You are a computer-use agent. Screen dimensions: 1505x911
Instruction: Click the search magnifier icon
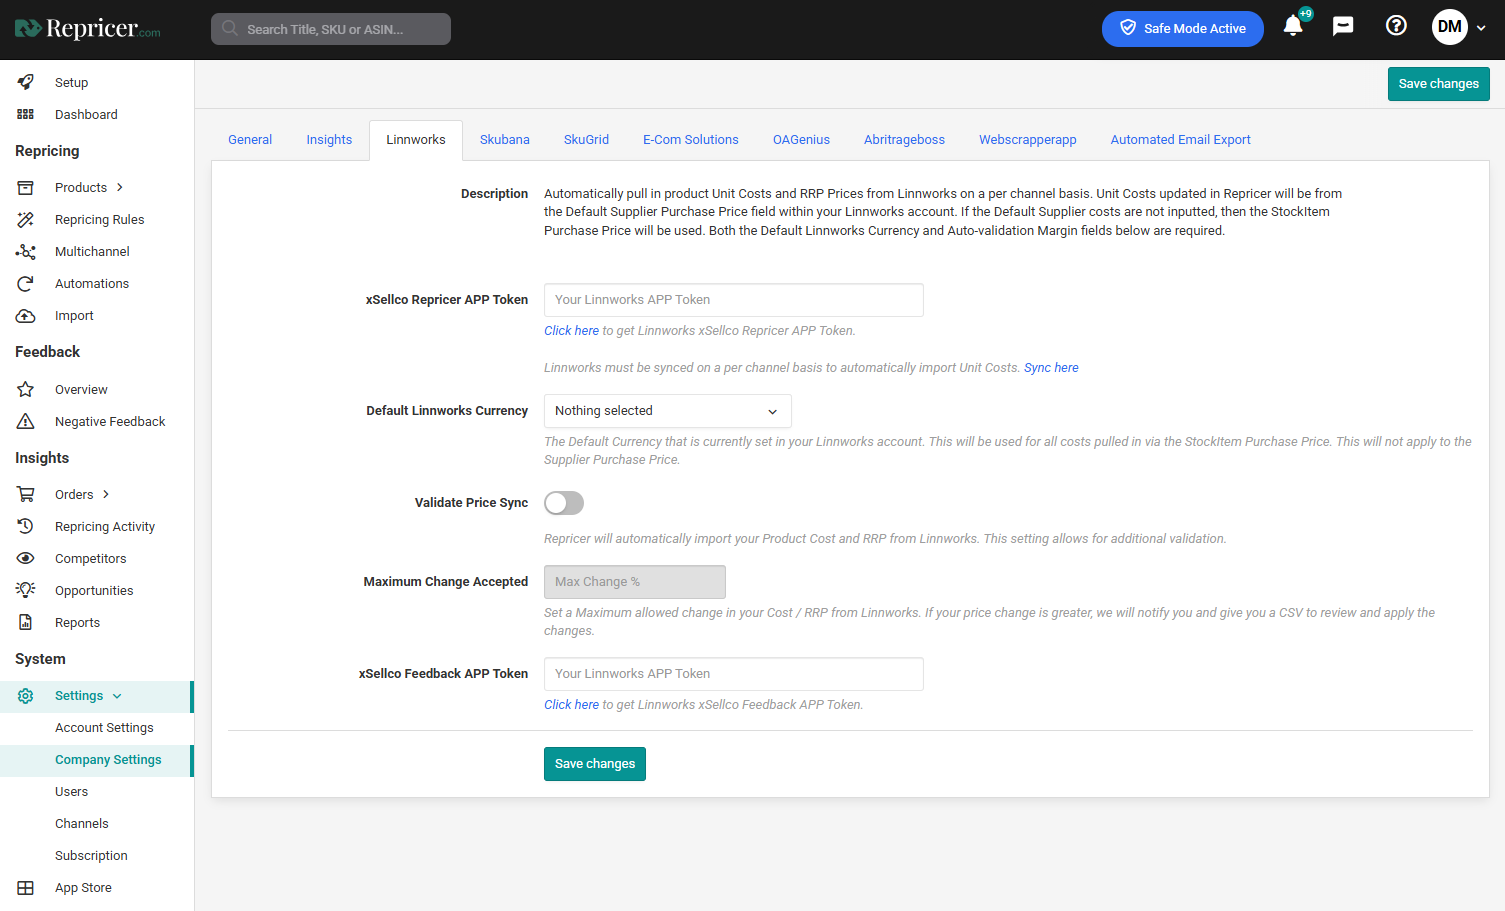[230, 29]
